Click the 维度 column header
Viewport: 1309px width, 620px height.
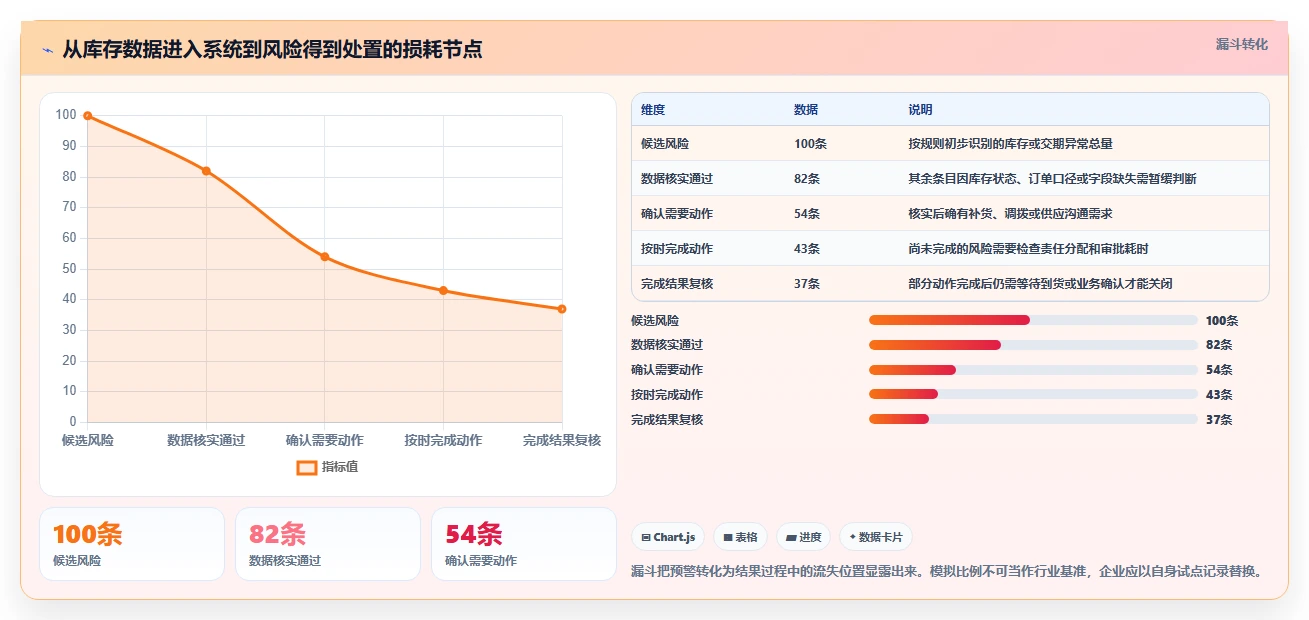point(653,110)
